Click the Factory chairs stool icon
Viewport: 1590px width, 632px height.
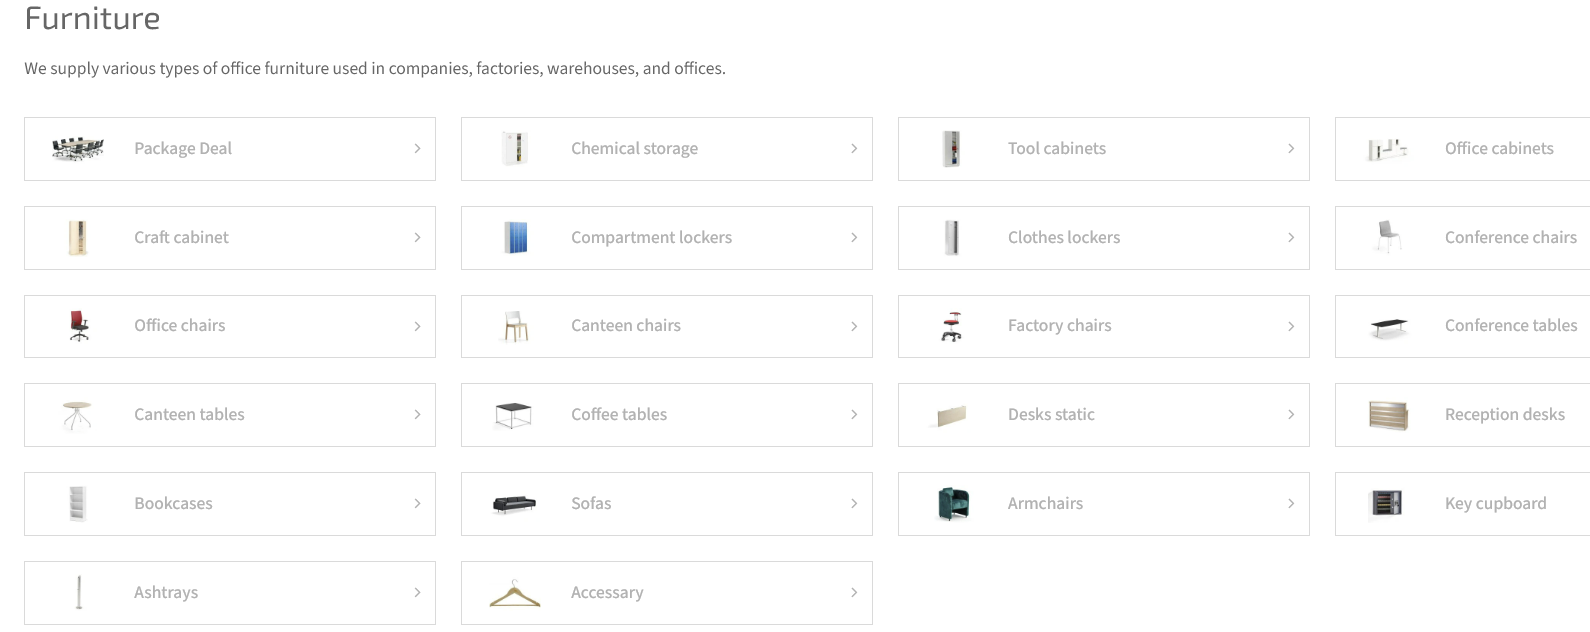point(952,326)
